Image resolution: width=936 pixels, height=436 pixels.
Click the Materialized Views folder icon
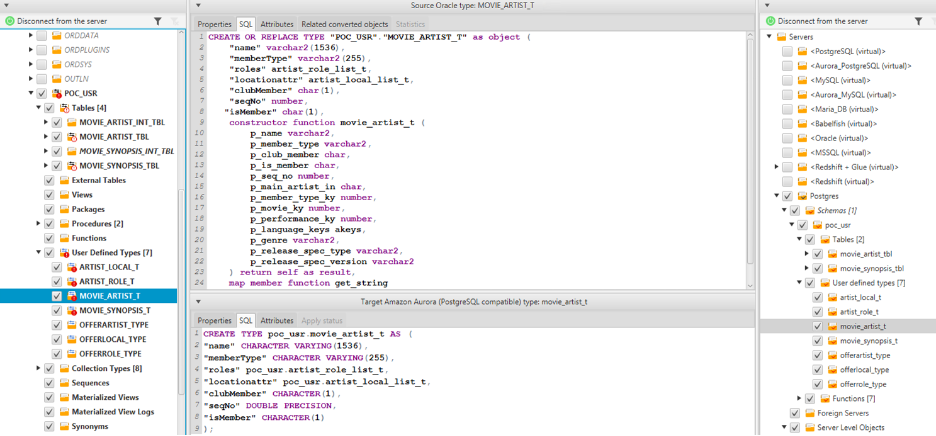(64, 397)
